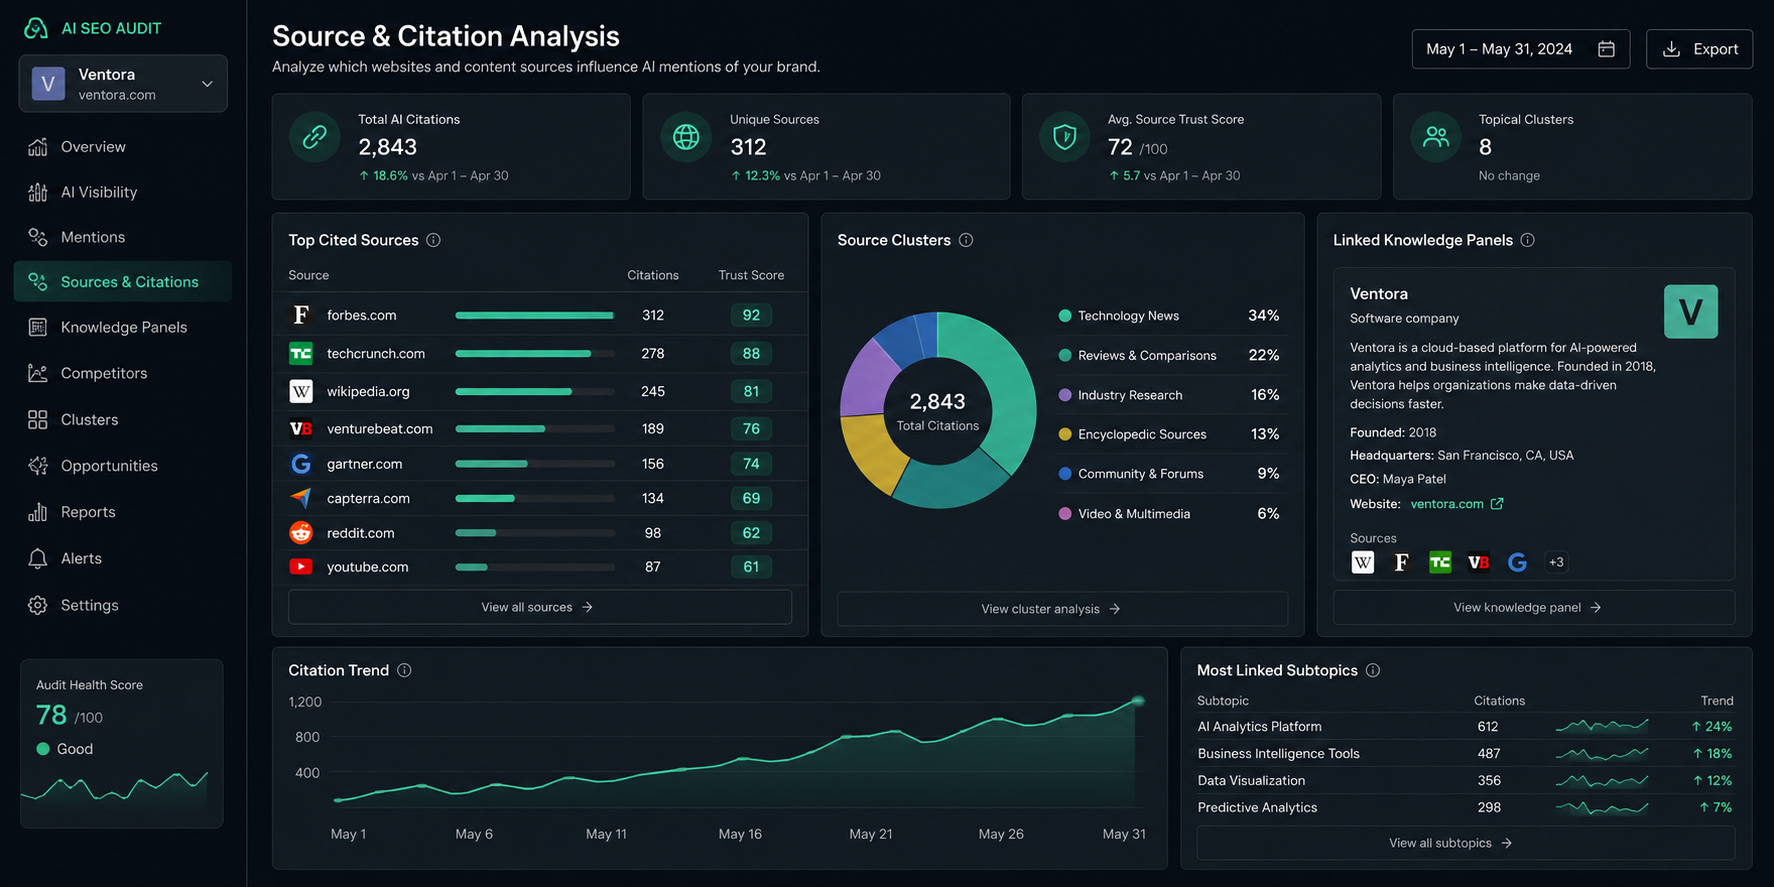Screen dimensions: 1774x887
Task: Click the Citations column header in sources table
Action: 653,275
